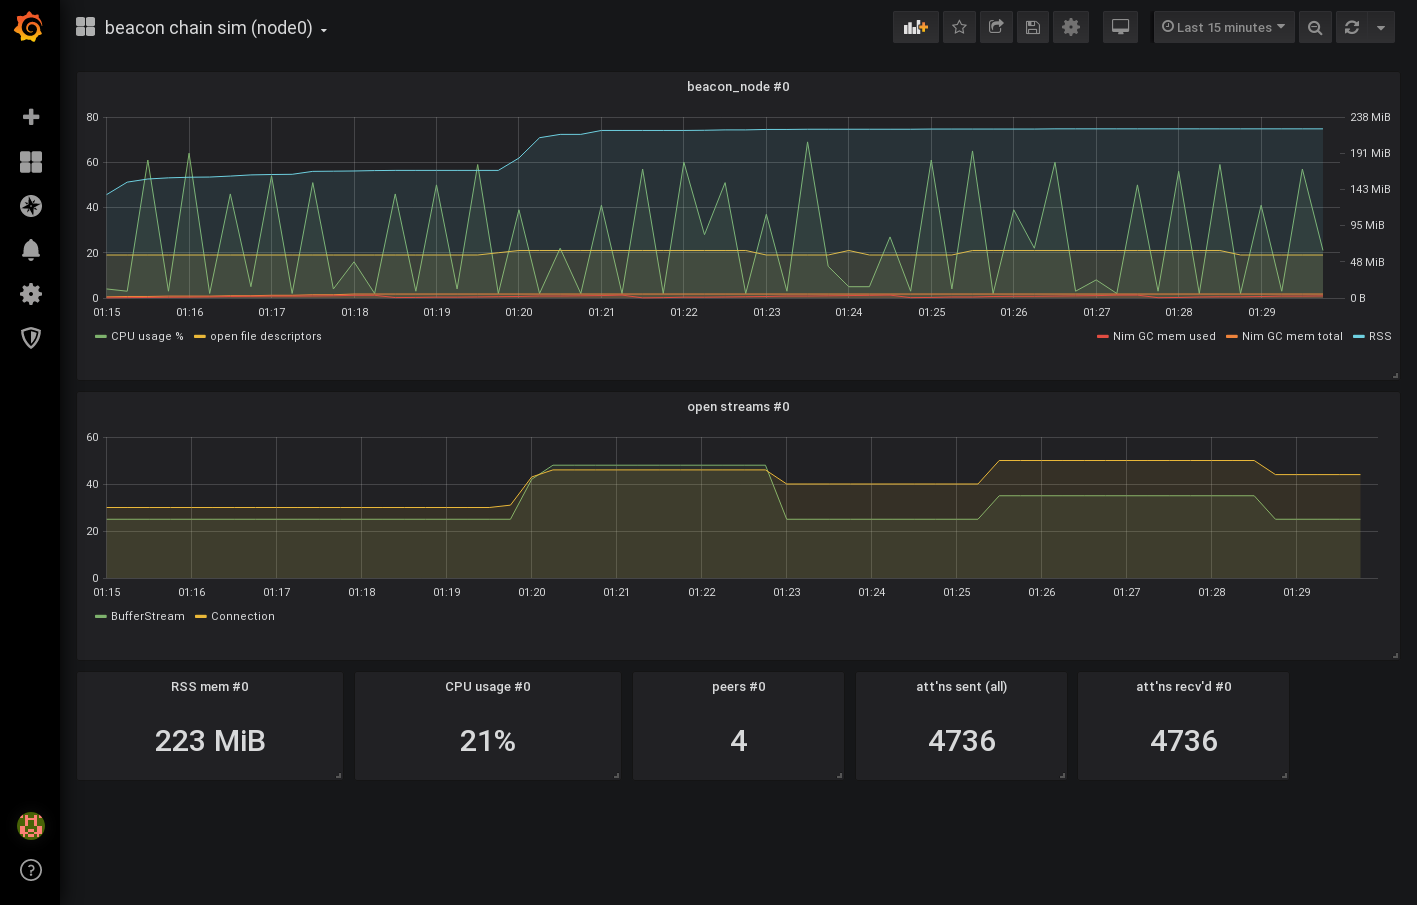Open the Explore compass icon

[x=31, y=206]
